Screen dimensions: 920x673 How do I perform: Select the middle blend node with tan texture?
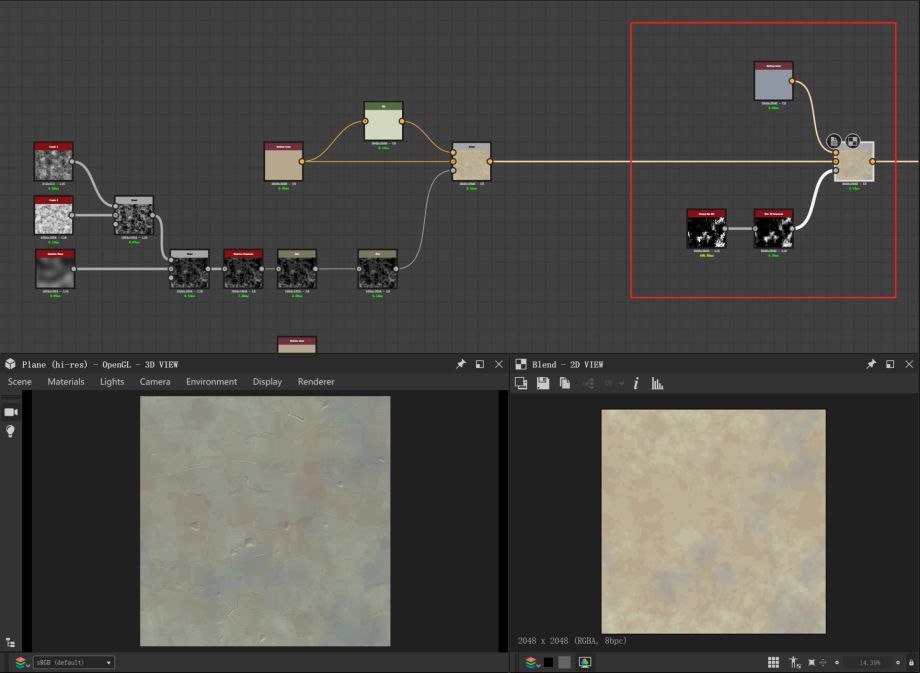[472, 161]
